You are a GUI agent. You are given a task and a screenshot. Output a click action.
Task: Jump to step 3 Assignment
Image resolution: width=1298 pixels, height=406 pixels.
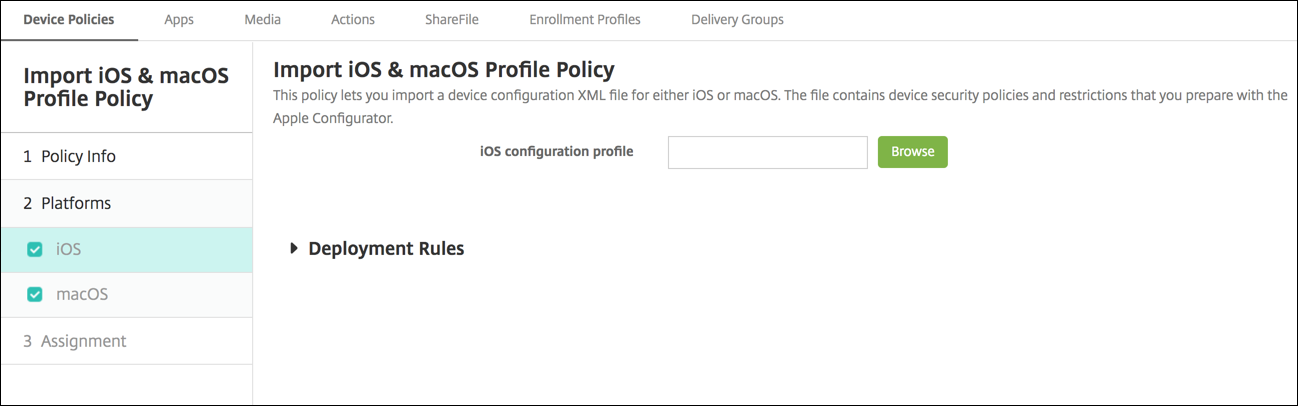pyautogui.click(x=75, y=341)
